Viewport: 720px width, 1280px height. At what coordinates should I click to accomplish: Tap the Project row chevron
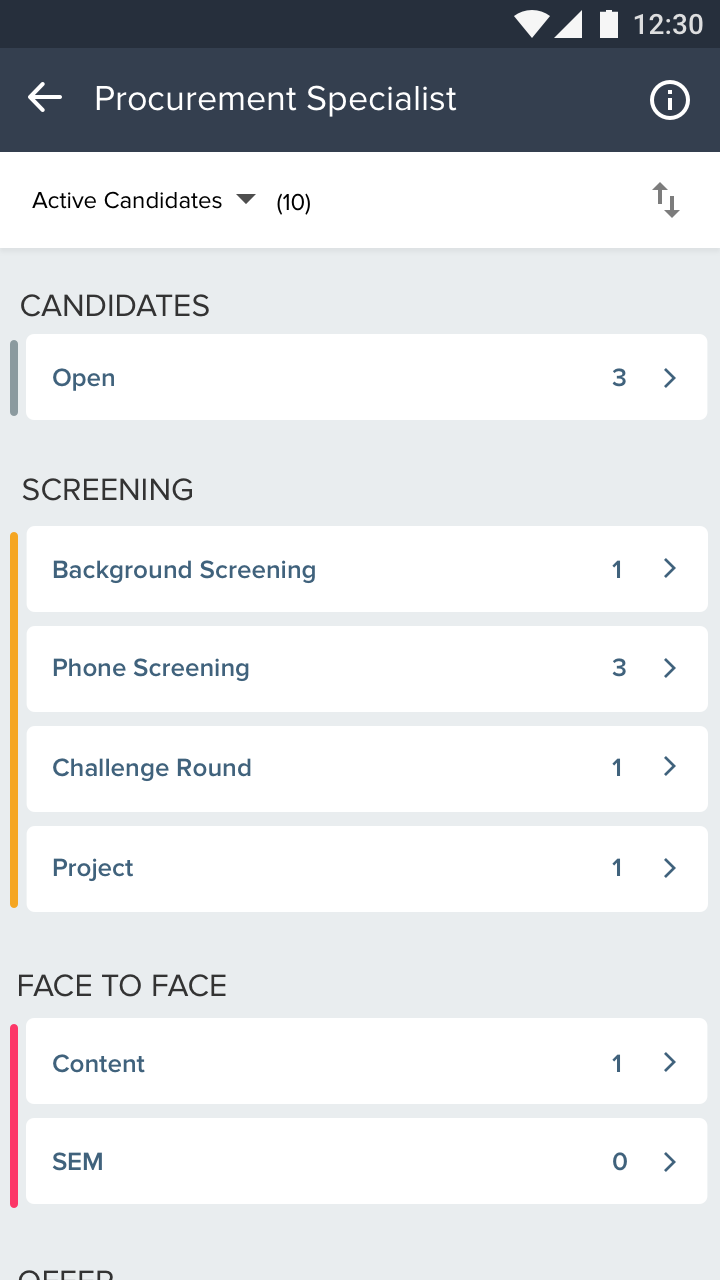[670, 868]
